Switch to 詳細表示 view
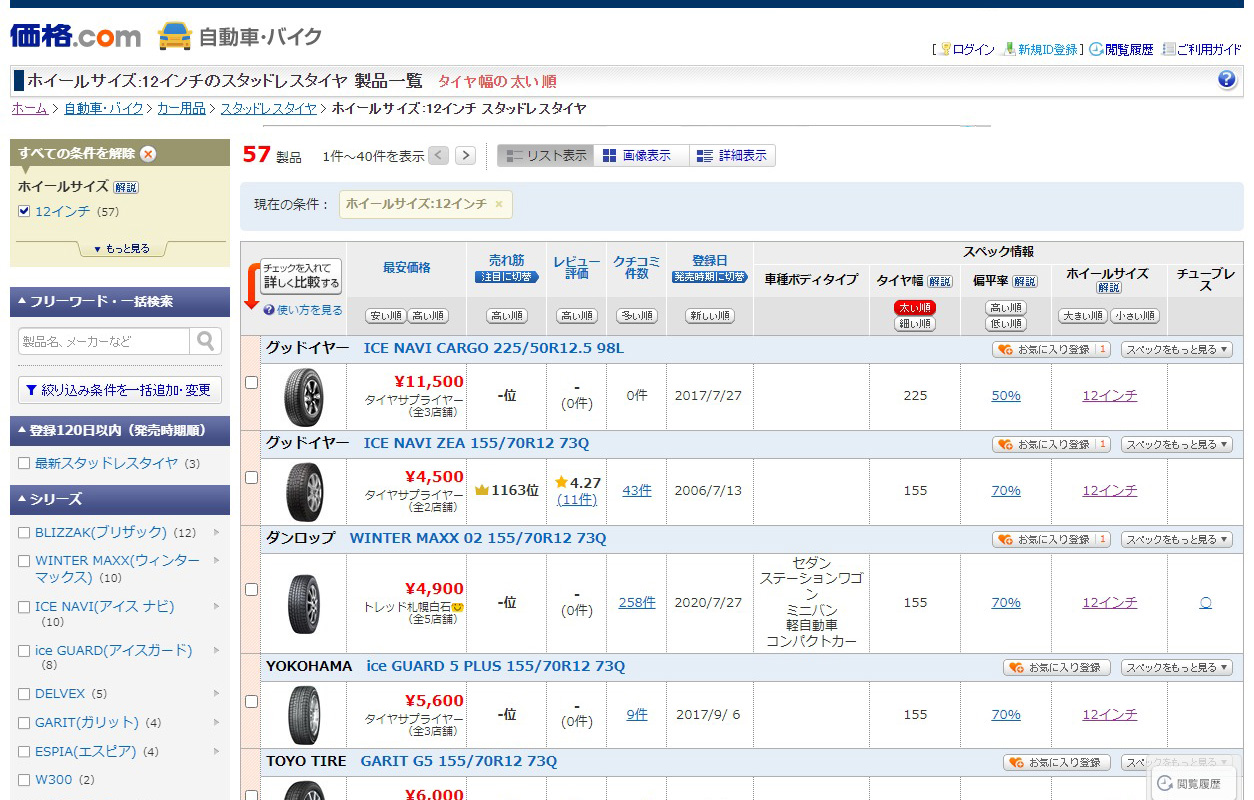Image resolution: width=1254 pixels, height=800 pixels. tap(732, 156)
